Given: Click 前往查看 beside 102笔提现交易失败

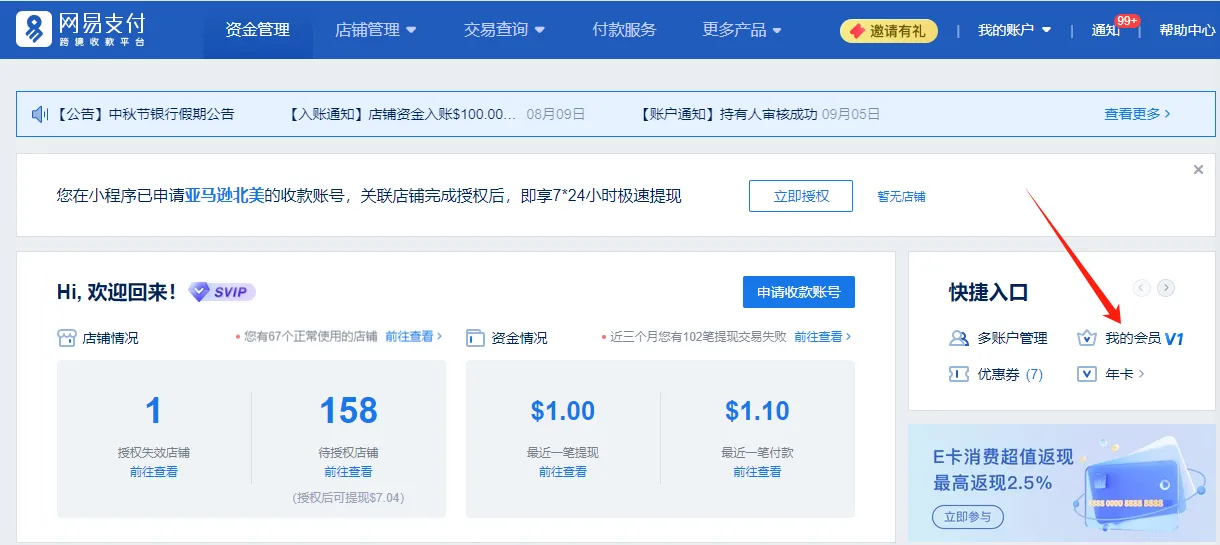Looking at the screenshot, I should (x=823, y=337).
